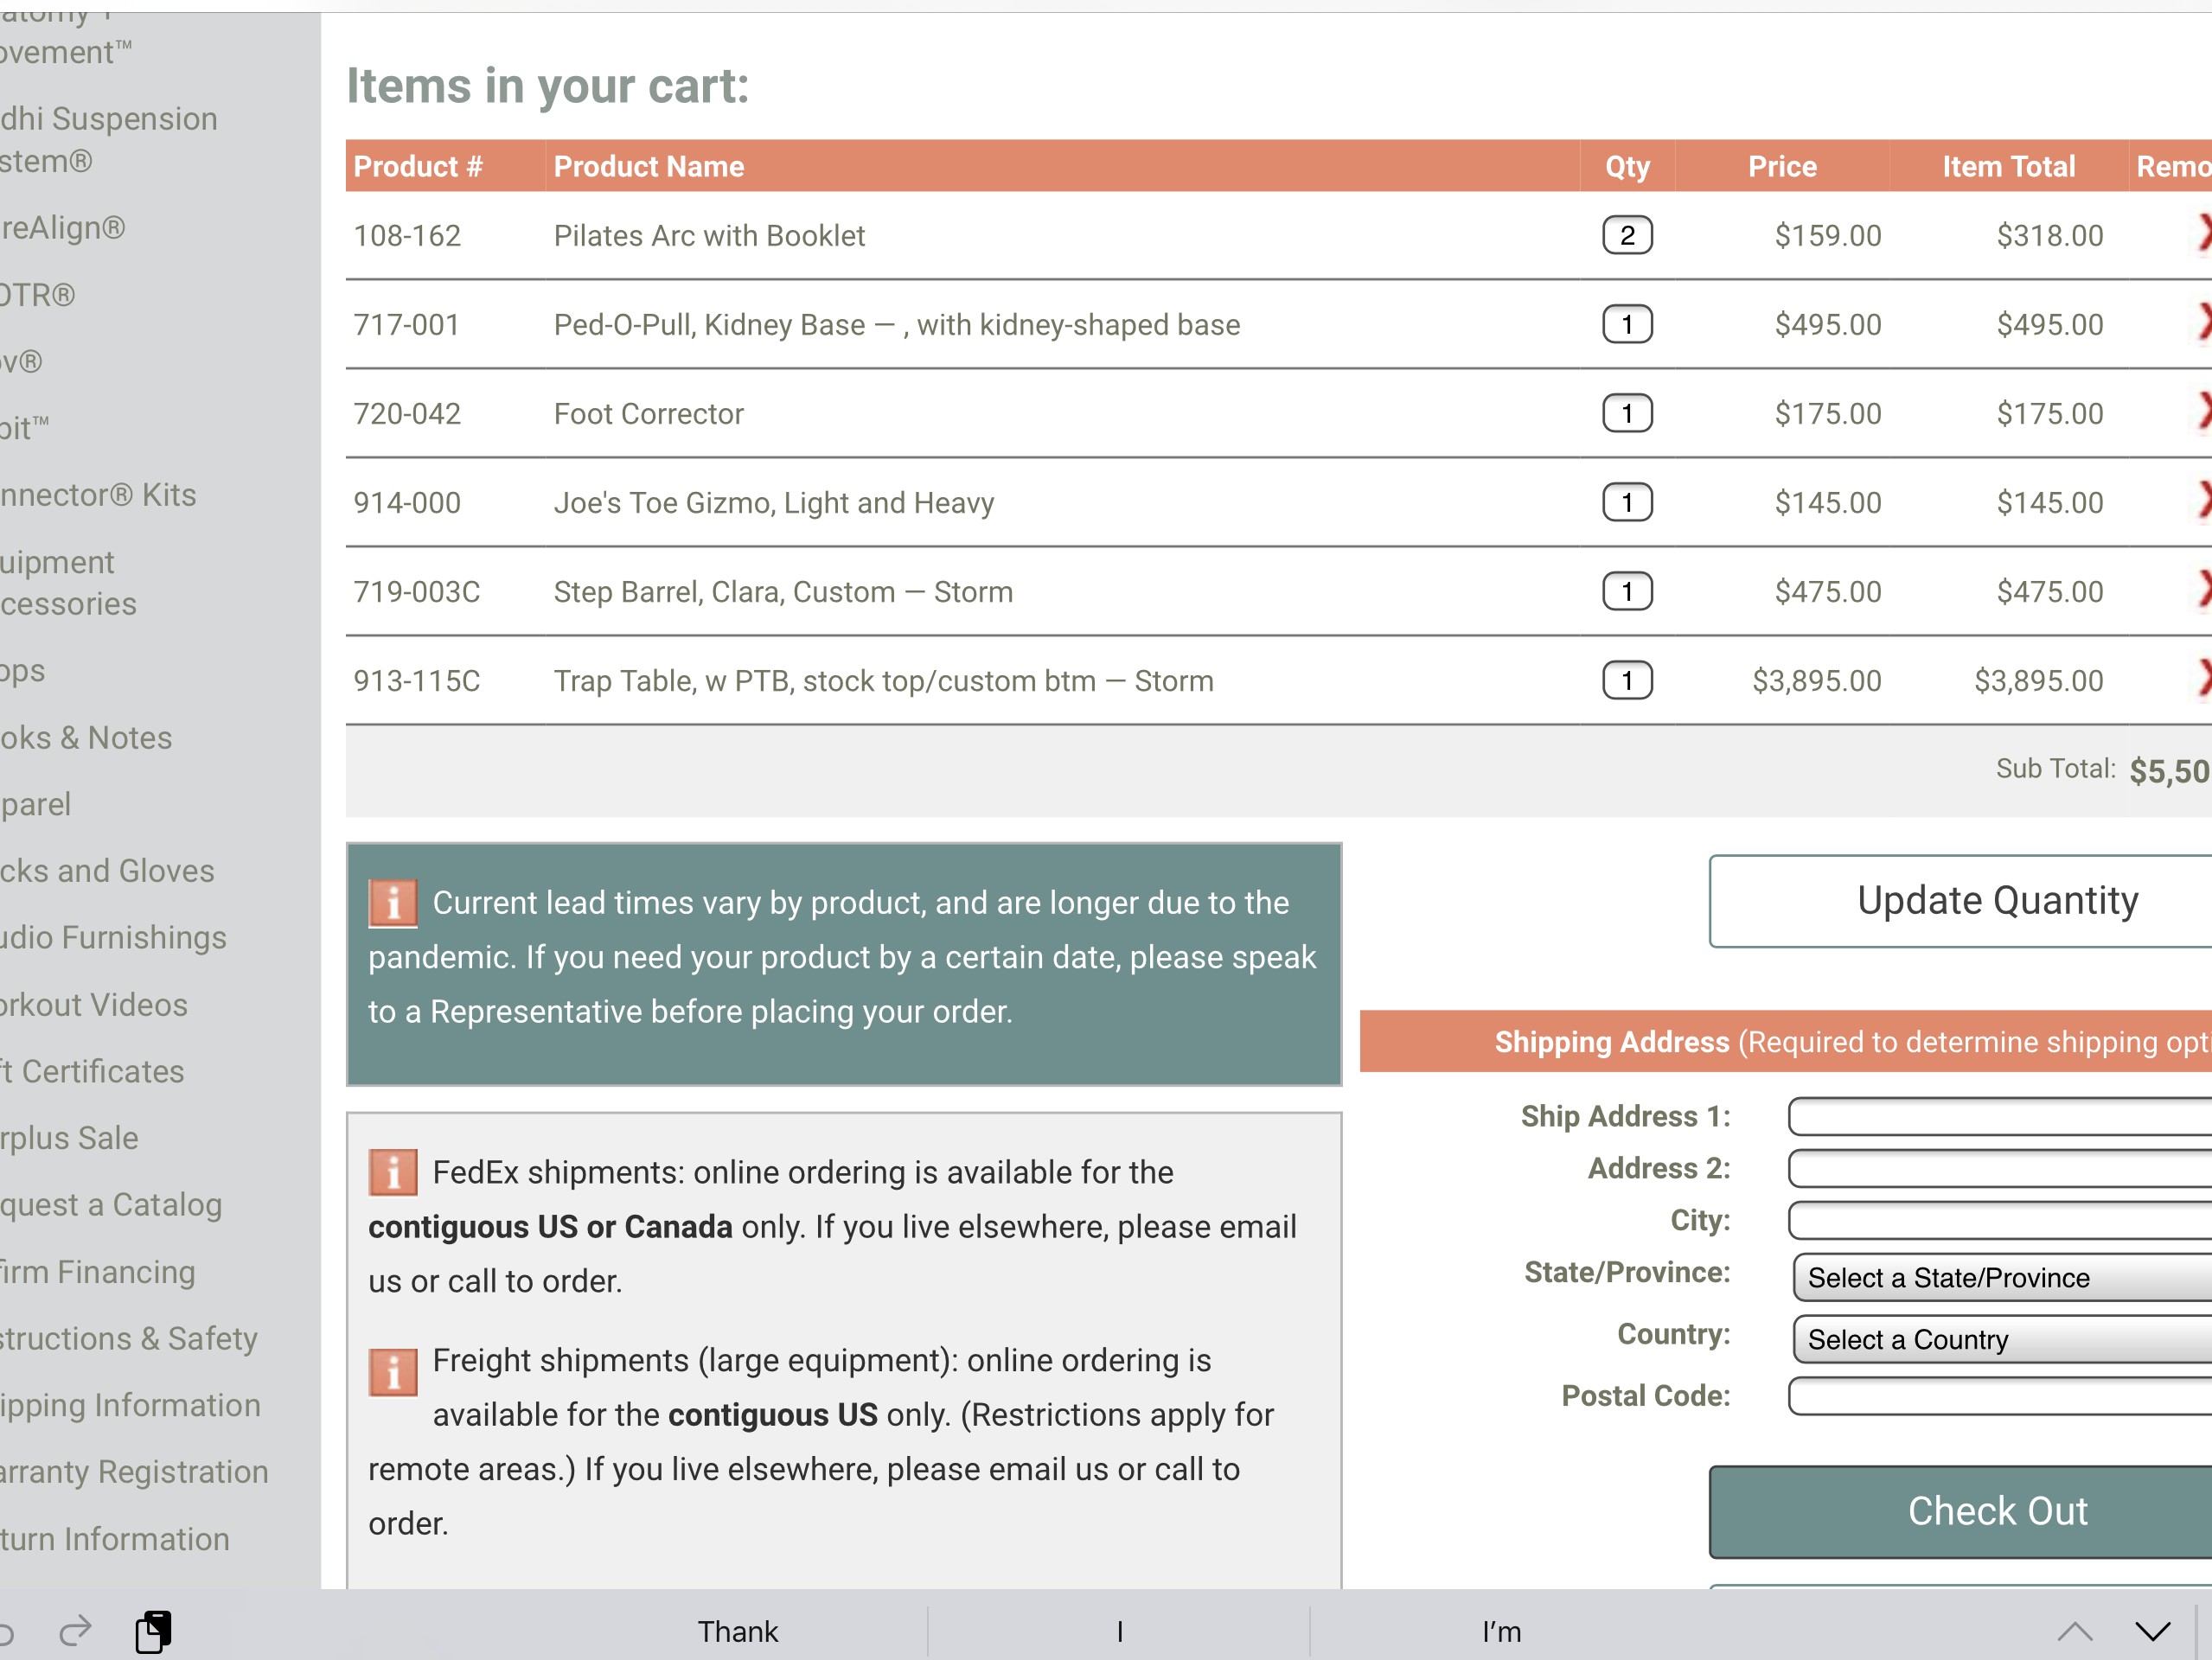This screenshot has height=1660, width=2212.
Task: Focus the City field
Action: (2000, 1220)
